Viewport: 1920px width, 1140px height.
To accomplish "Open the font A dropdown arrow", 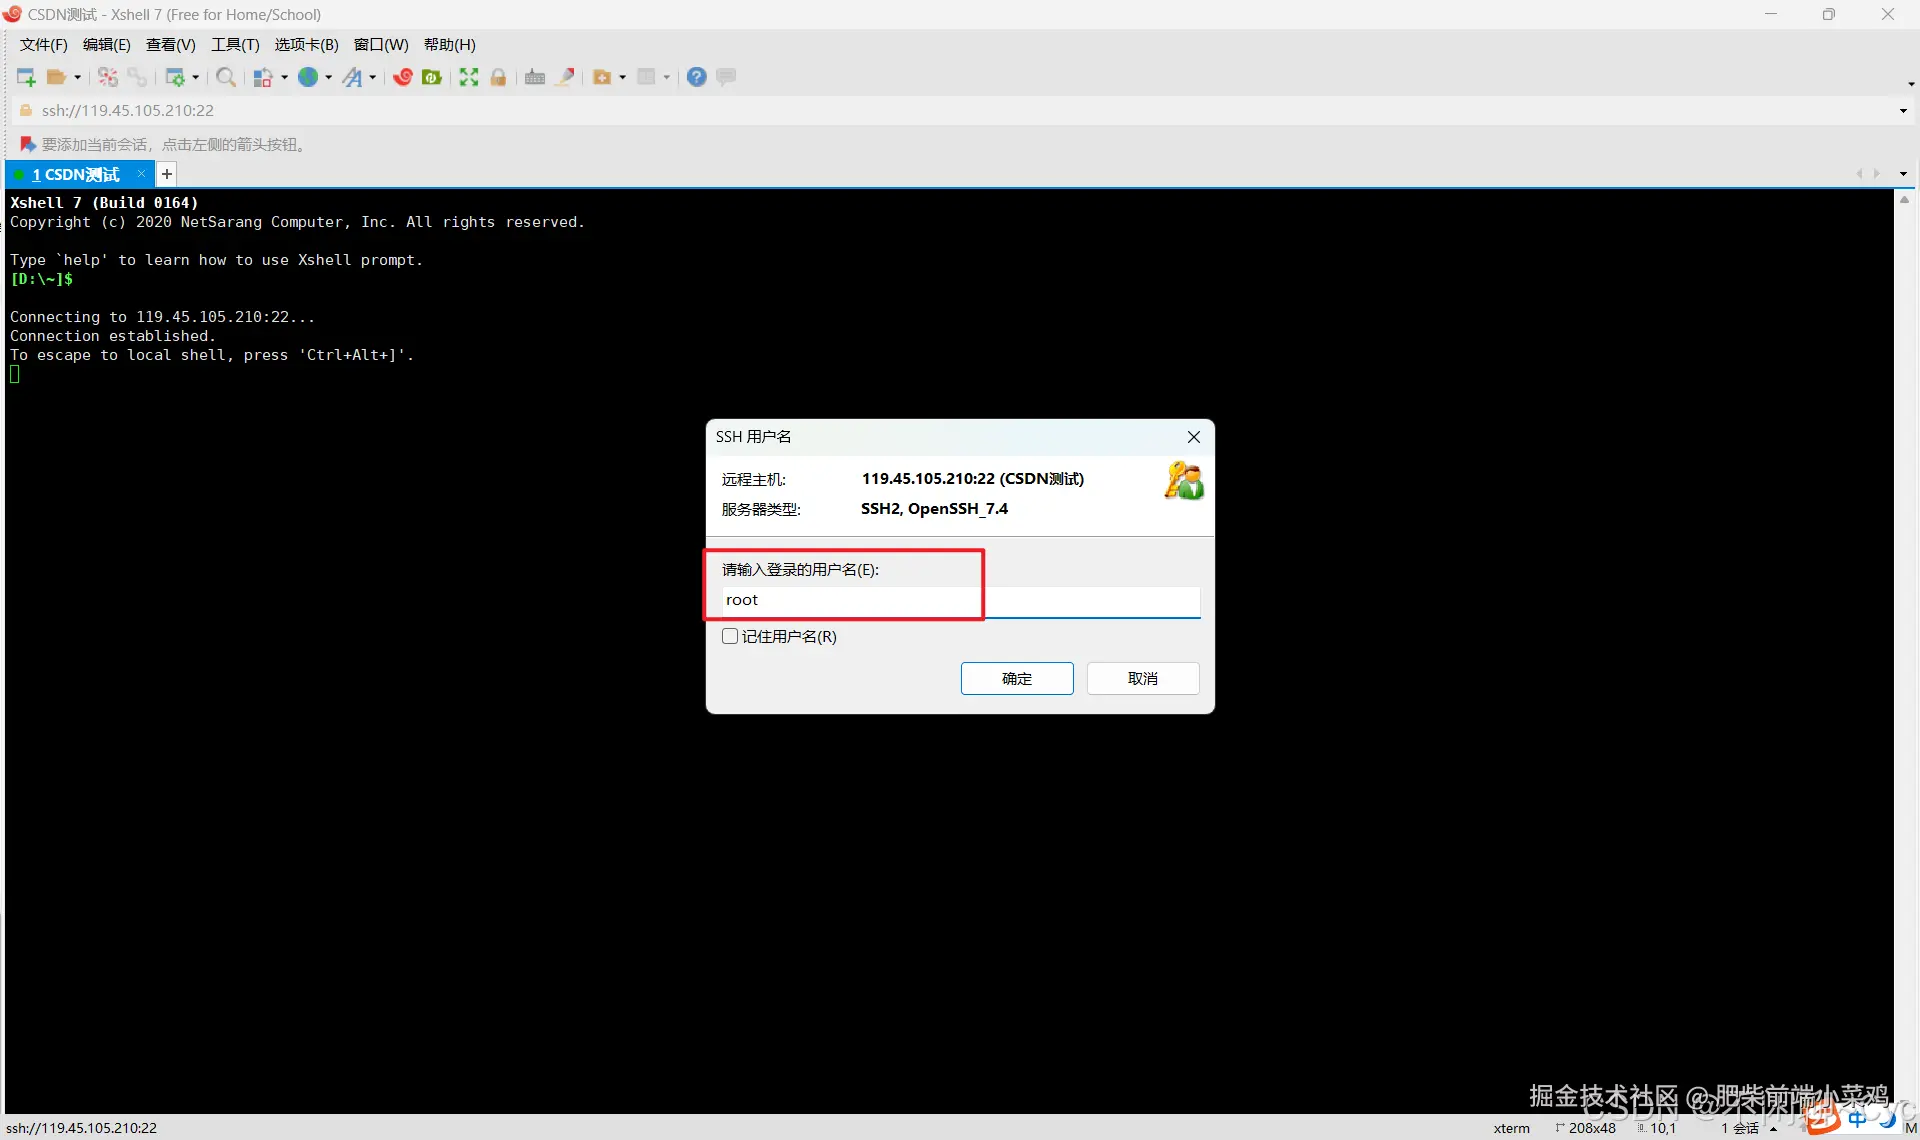I will point(373,77).
